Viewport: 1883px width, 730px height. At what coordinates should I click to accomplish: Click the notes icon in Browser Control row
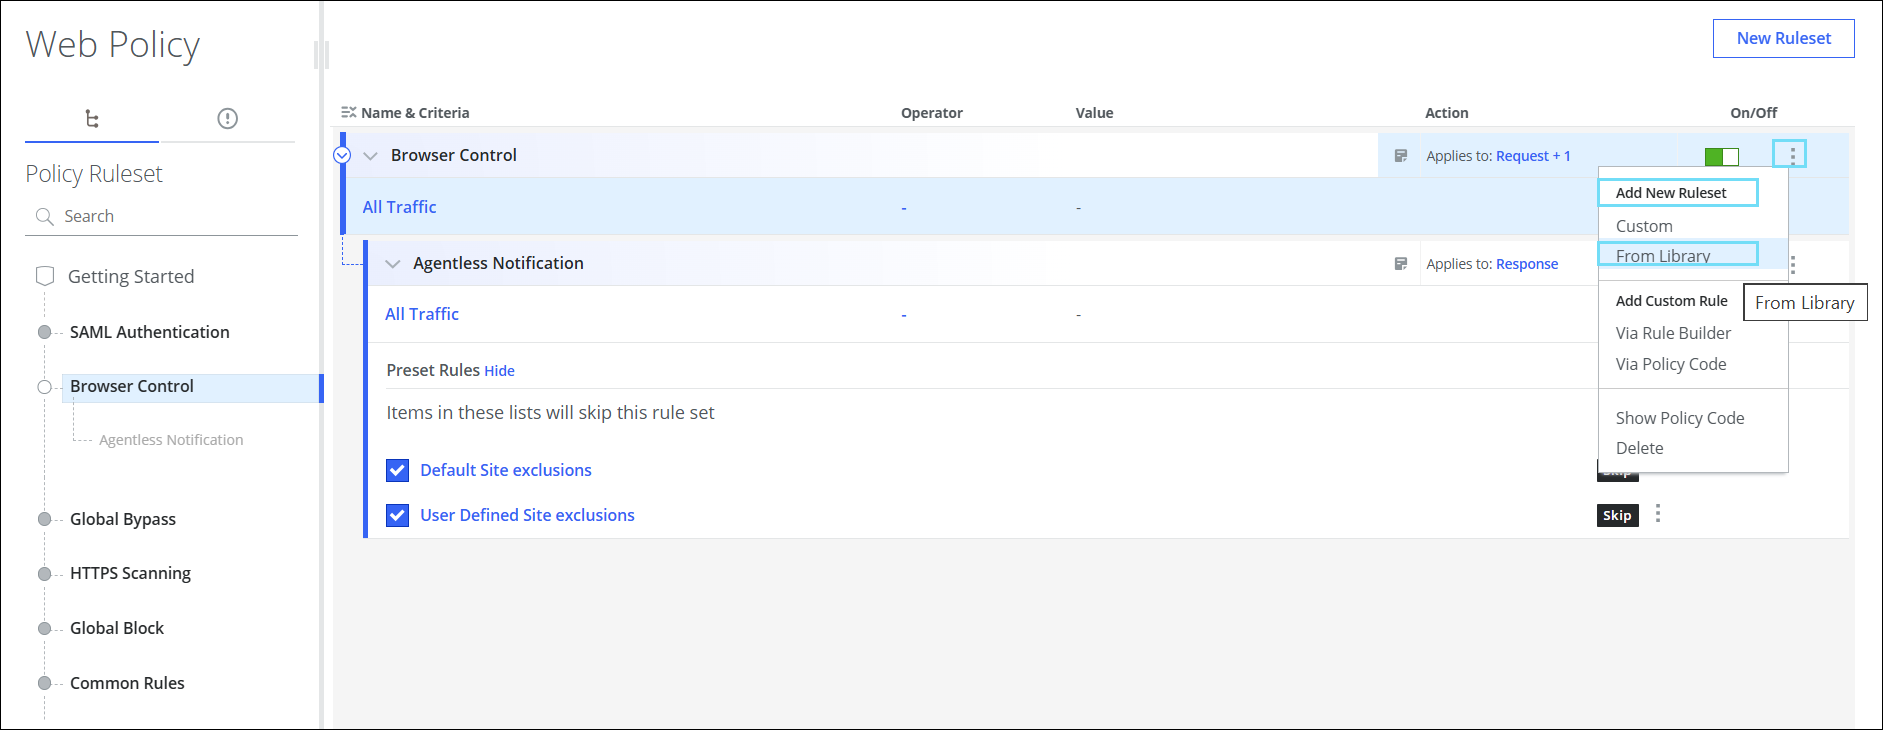(x=1400, y=156)
